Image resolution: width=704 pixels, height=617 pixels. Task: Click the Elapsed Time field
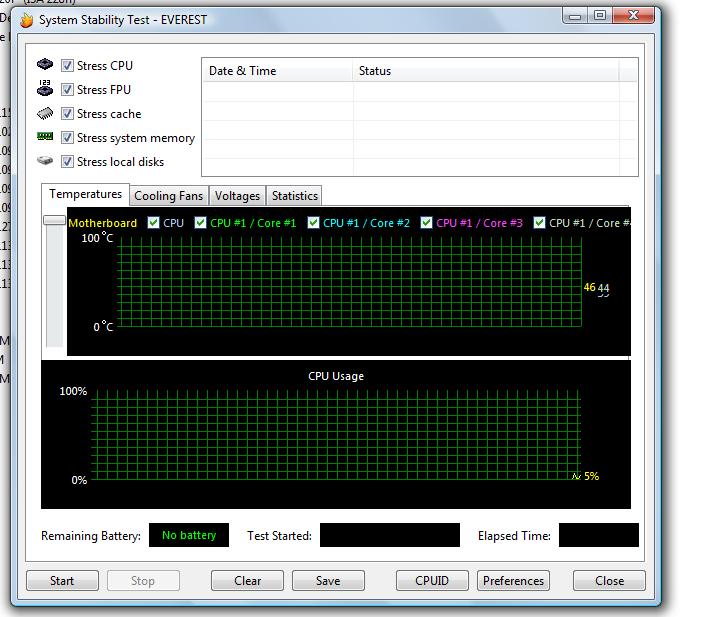(598, 535)
